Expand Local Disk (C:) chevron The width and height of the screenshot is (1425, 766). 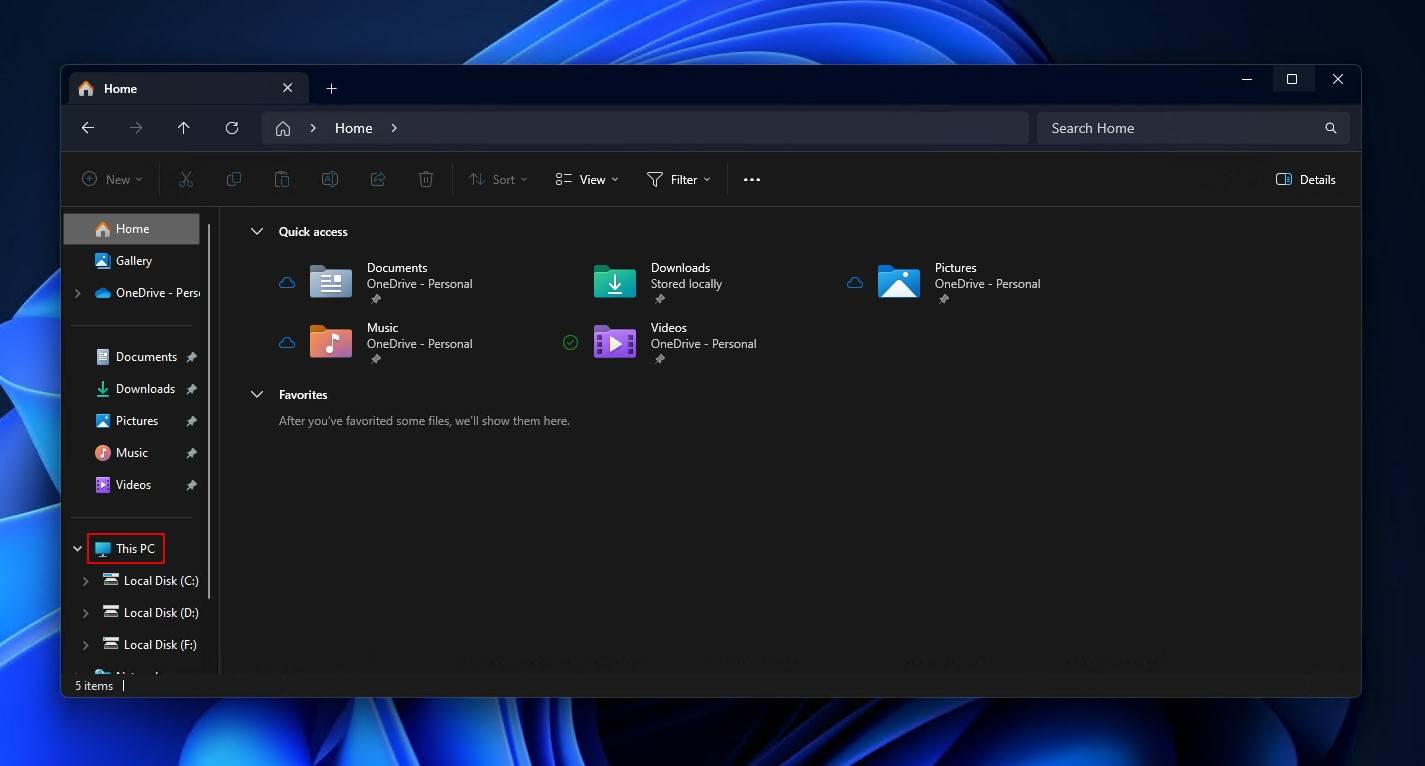[86, 581]
